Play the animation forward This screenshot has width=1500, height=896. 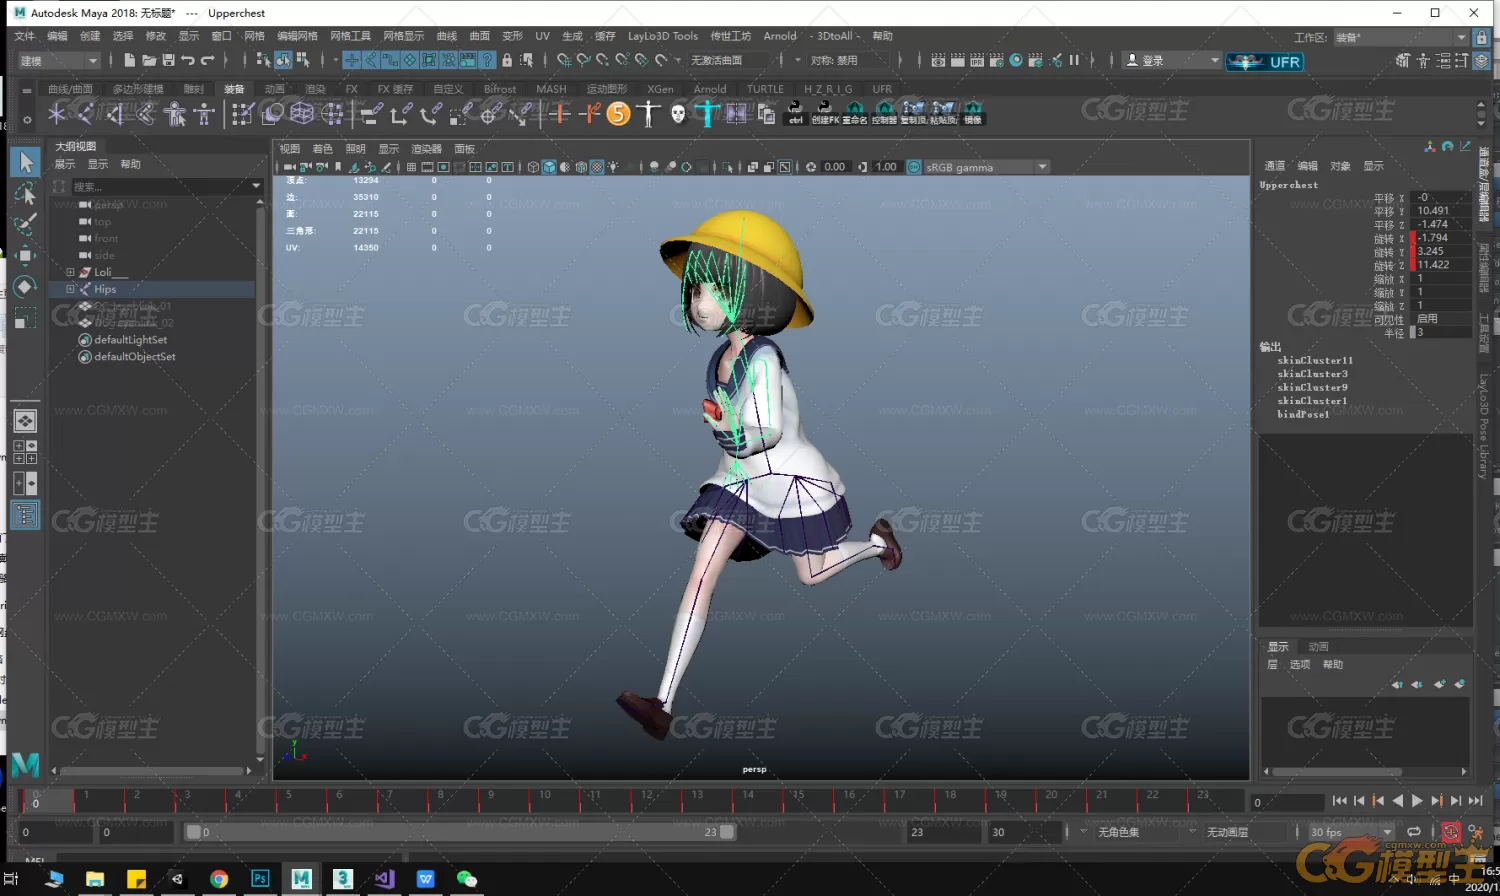pyautogui.click(x=1417, y=801)
